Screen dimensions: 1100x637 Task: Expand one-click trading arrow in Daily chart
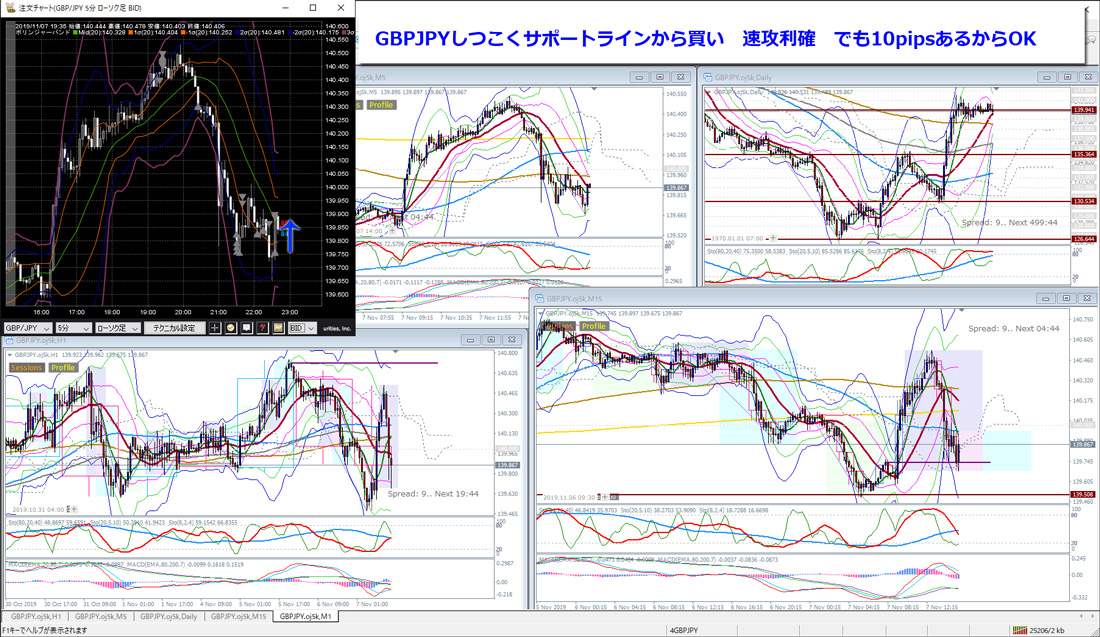tap(709, 92)
